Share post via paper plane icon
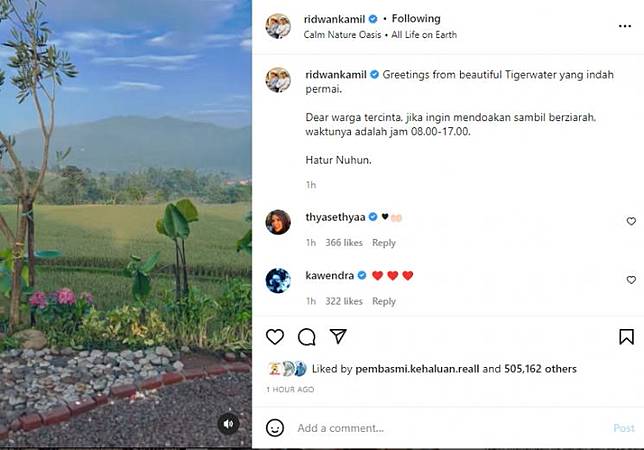The height and width of the screenshot is (450, 644). point(338,336)
